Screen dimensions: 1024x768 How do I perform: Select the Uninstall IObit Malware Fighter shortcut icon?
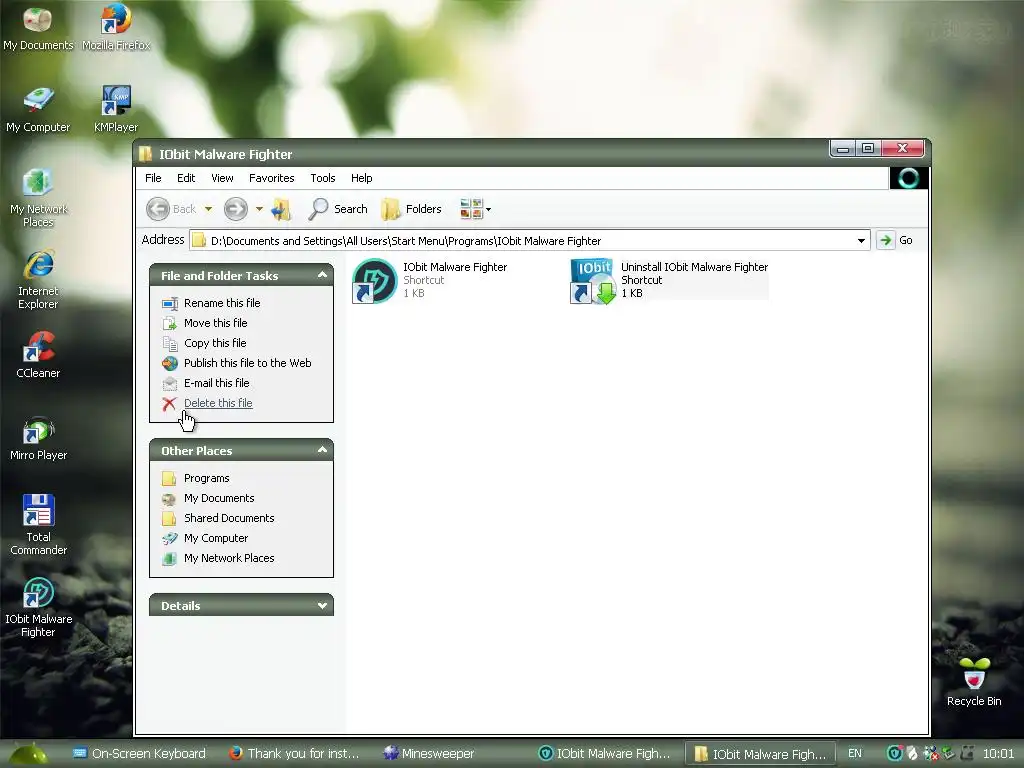click(x=593, y=281)
